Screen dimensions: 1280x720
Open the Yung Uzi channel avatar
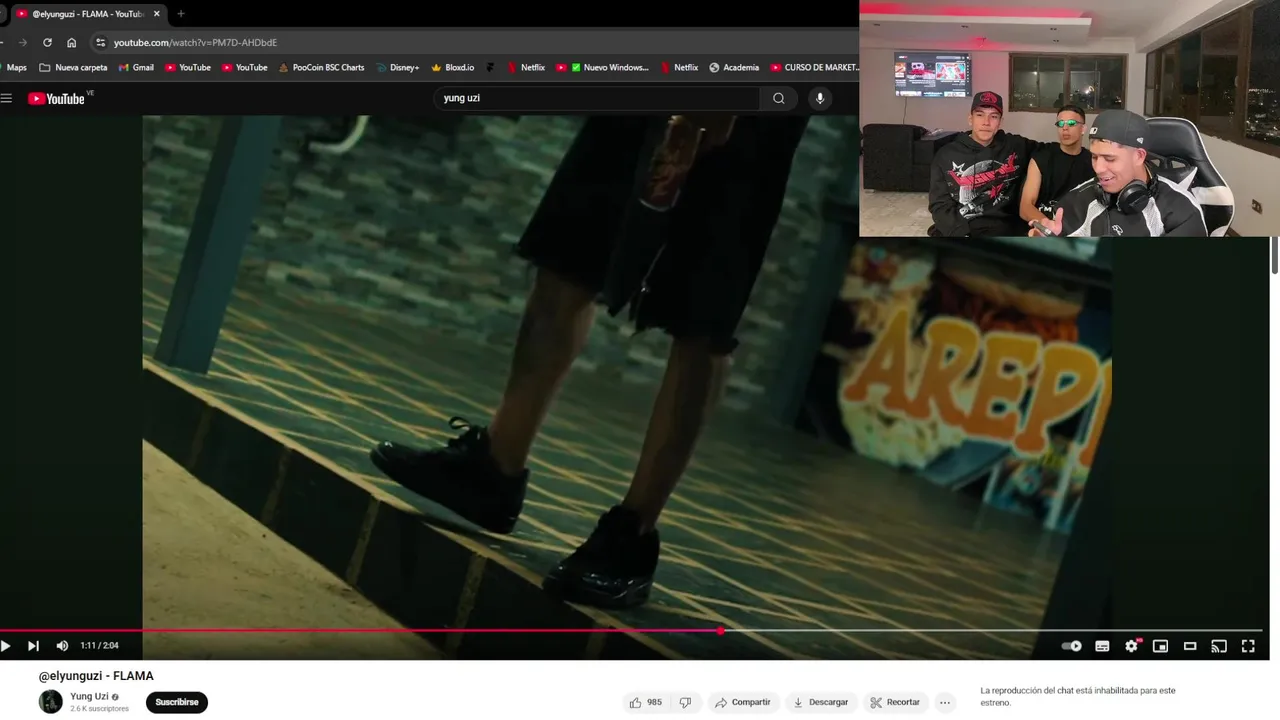[x=50, y=702]
